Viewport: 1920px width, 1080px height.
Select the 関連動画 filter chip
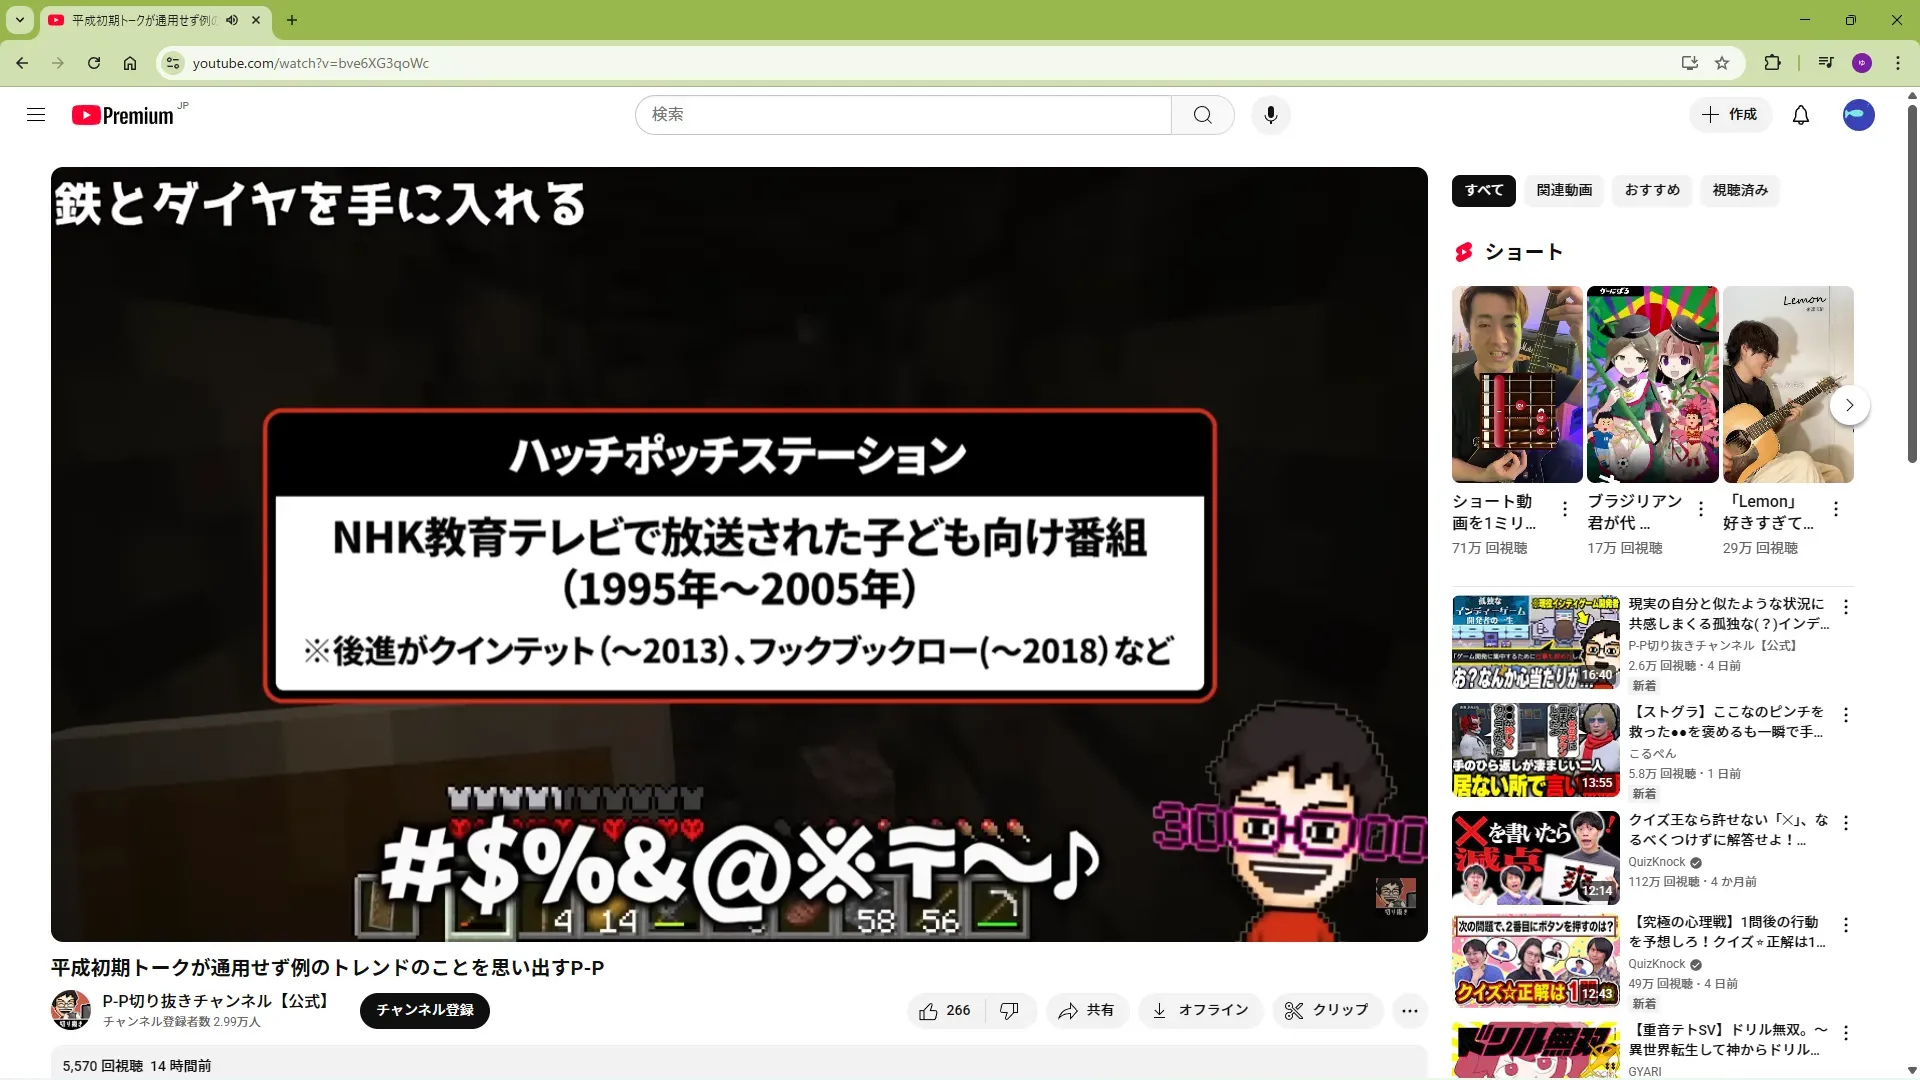click(1564, 190)
